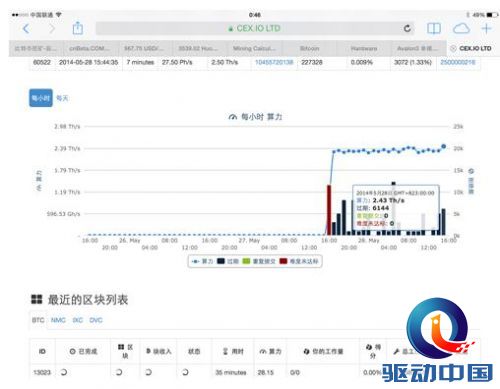Image resolution: width=500 pixels, height=389 pixels.
Task: Select the BTC coin tab
Action: (38, 320)
